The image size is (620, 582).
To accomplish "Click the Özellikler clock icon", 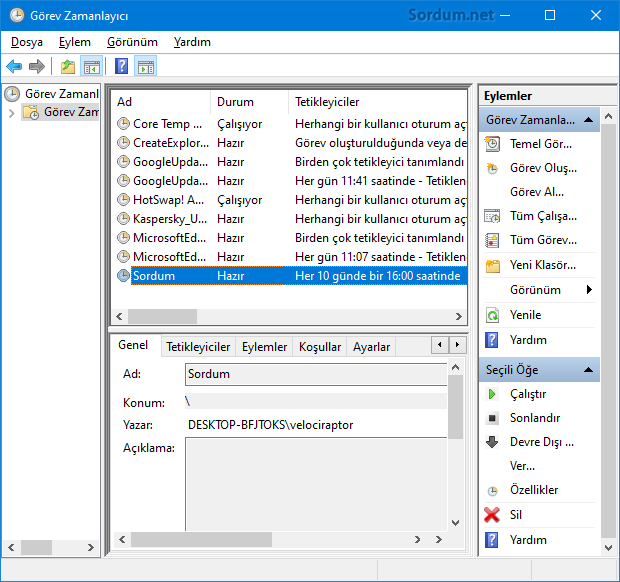I will (492, 491).
